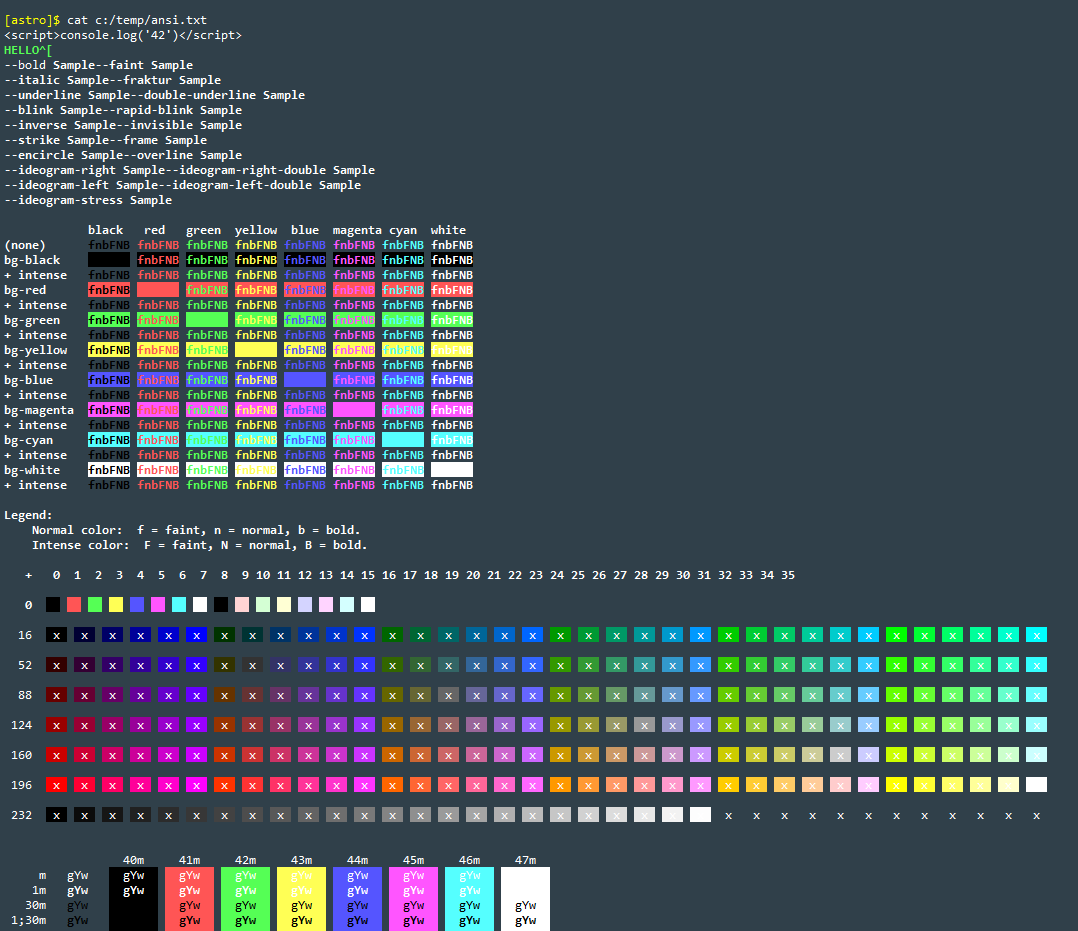Click the "--encircle Sample--overline Sample" line
This screenshot has height=931, width=1078.
tap(123, 155)
